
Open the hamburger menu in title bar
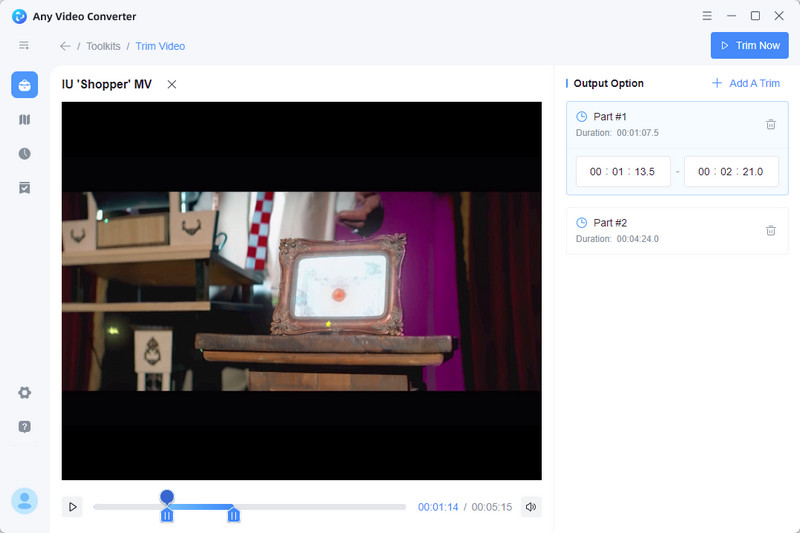point(707,16)
